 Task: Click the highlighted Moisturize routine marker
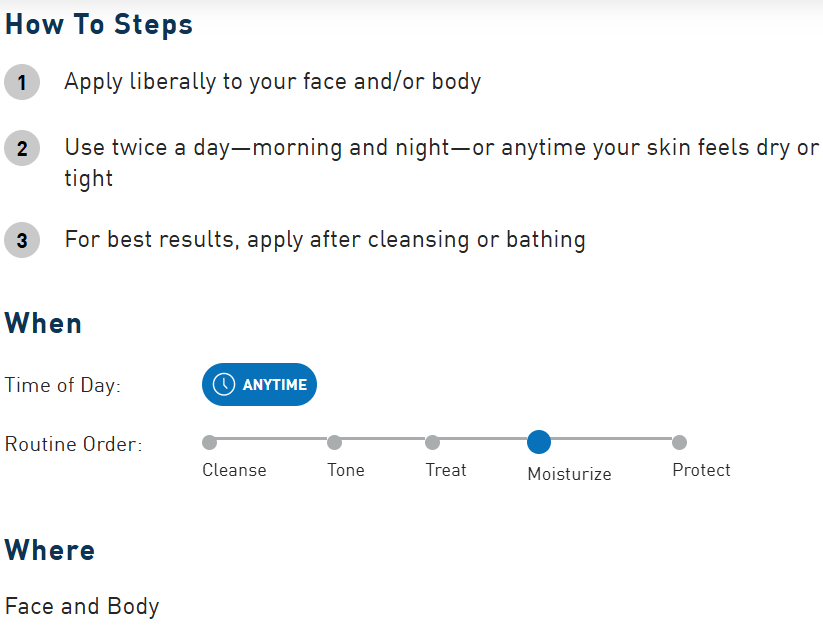[x=539, y=442]
